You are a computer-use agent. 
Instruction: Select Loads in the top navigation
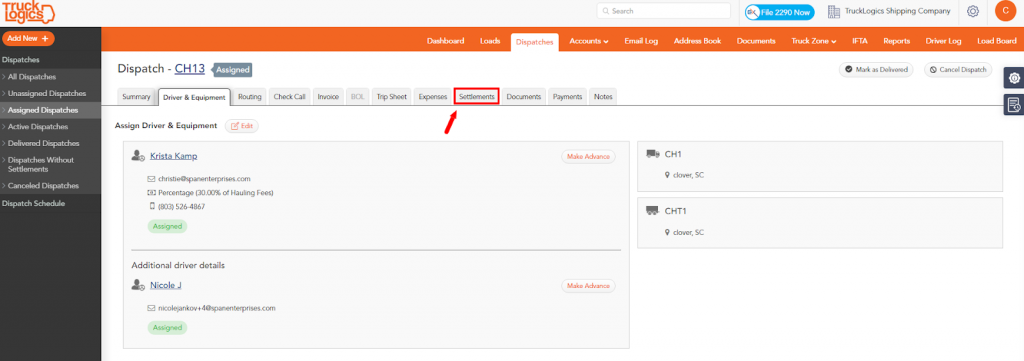pos(490,40)
